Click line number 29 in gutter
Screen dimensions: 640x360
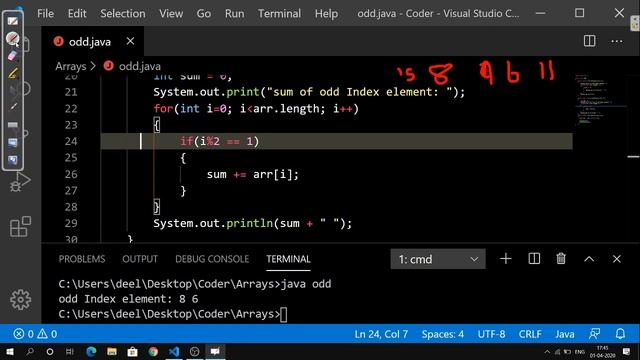[71, 223]
